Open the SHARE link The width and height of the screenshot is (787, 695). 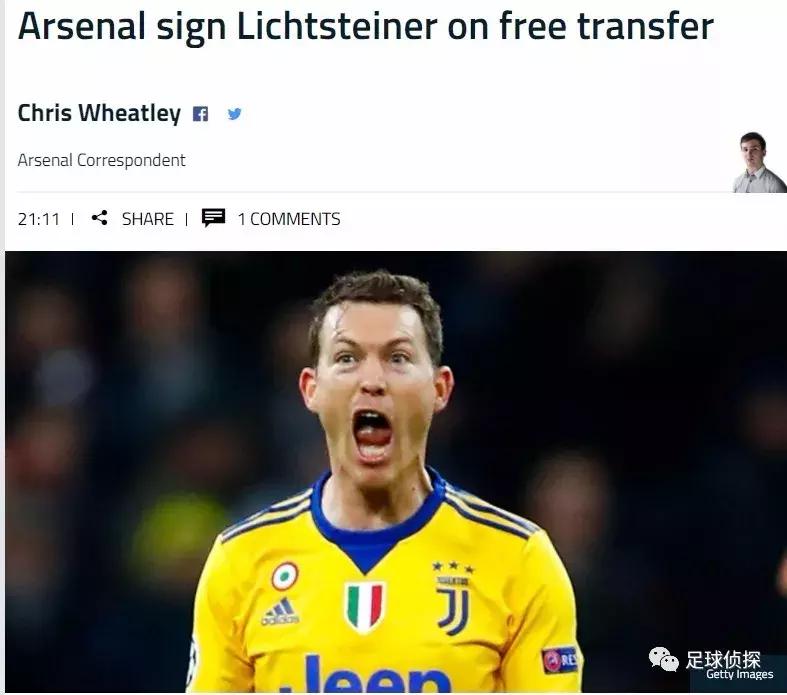148,219
